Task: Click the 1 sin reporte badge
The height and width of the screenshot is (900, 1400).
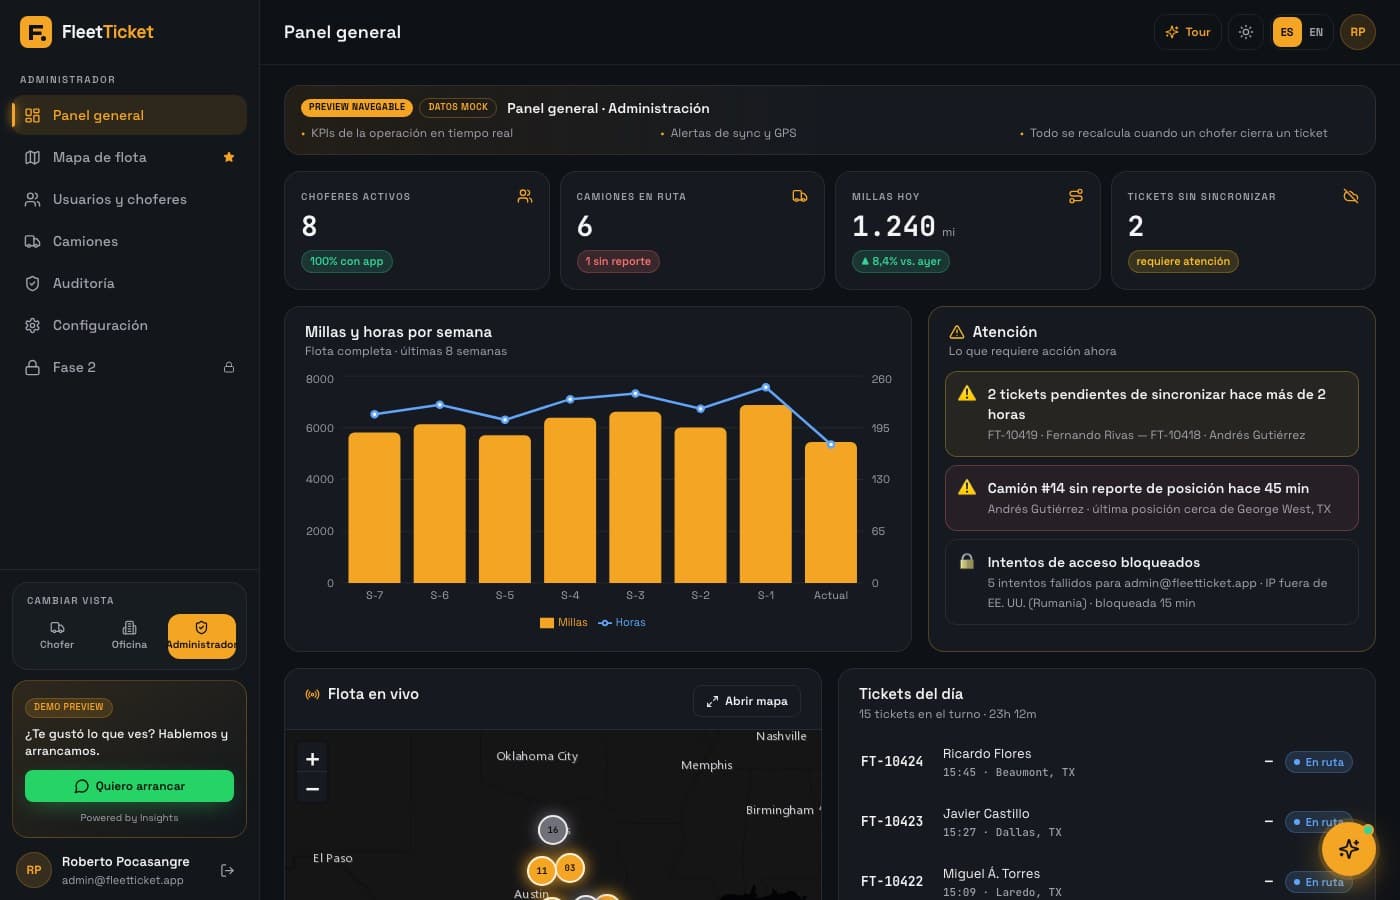Action: pos(618,261)
